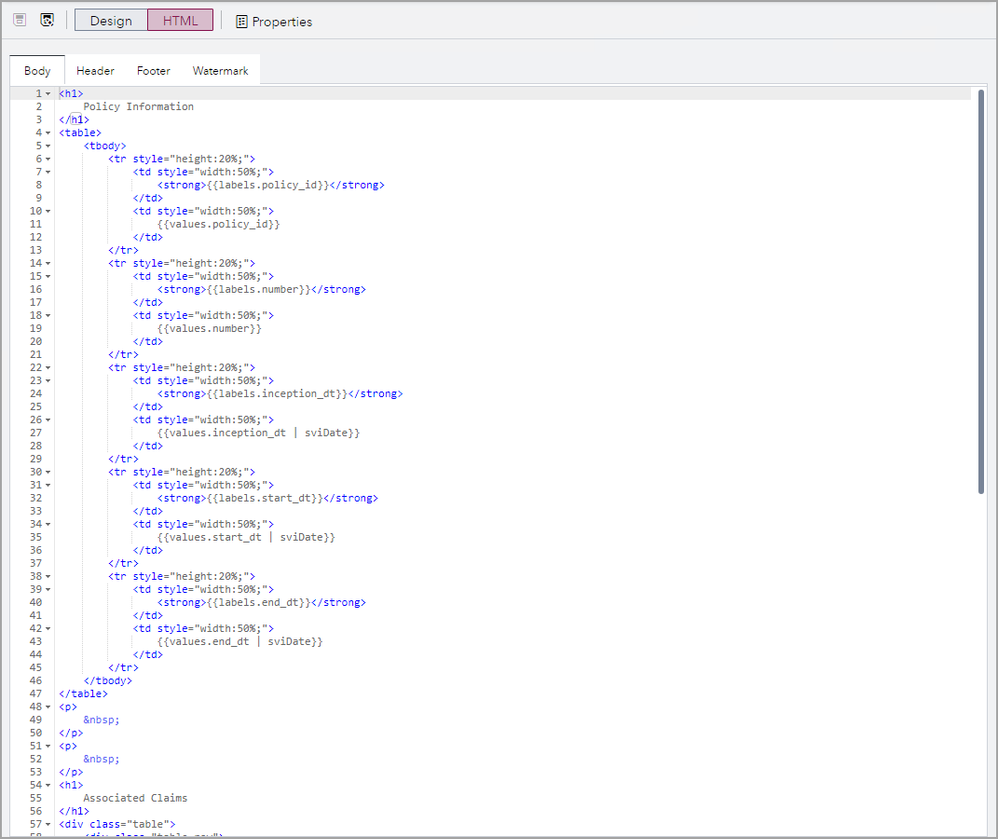
Task: Collapse the paragraph at line 48
Action: pos(48,707)
